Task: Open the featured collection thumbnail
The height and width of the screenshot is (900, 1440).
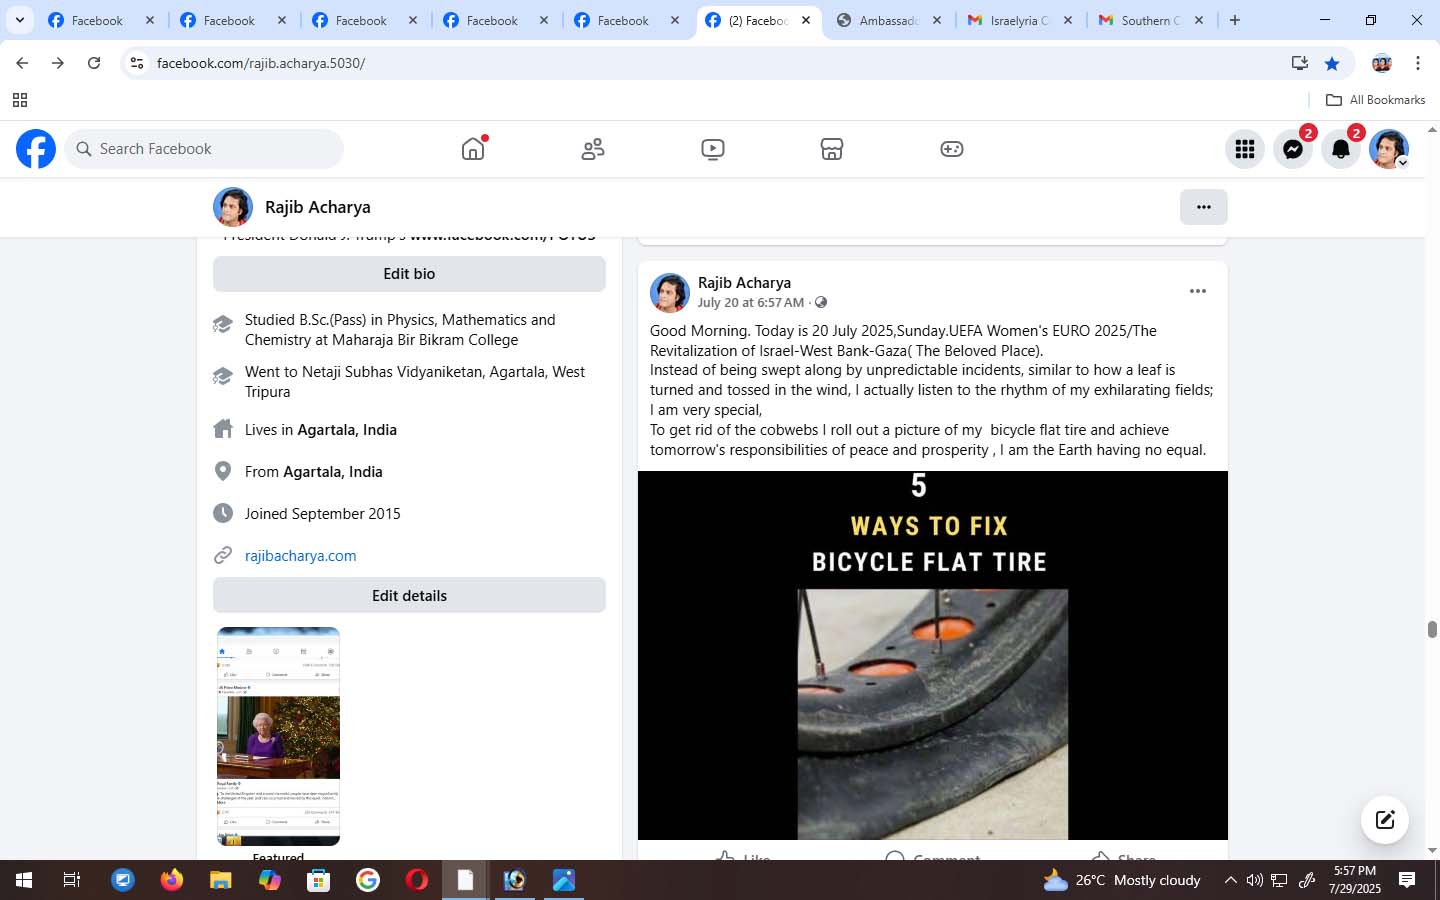Action: (278, 736)
